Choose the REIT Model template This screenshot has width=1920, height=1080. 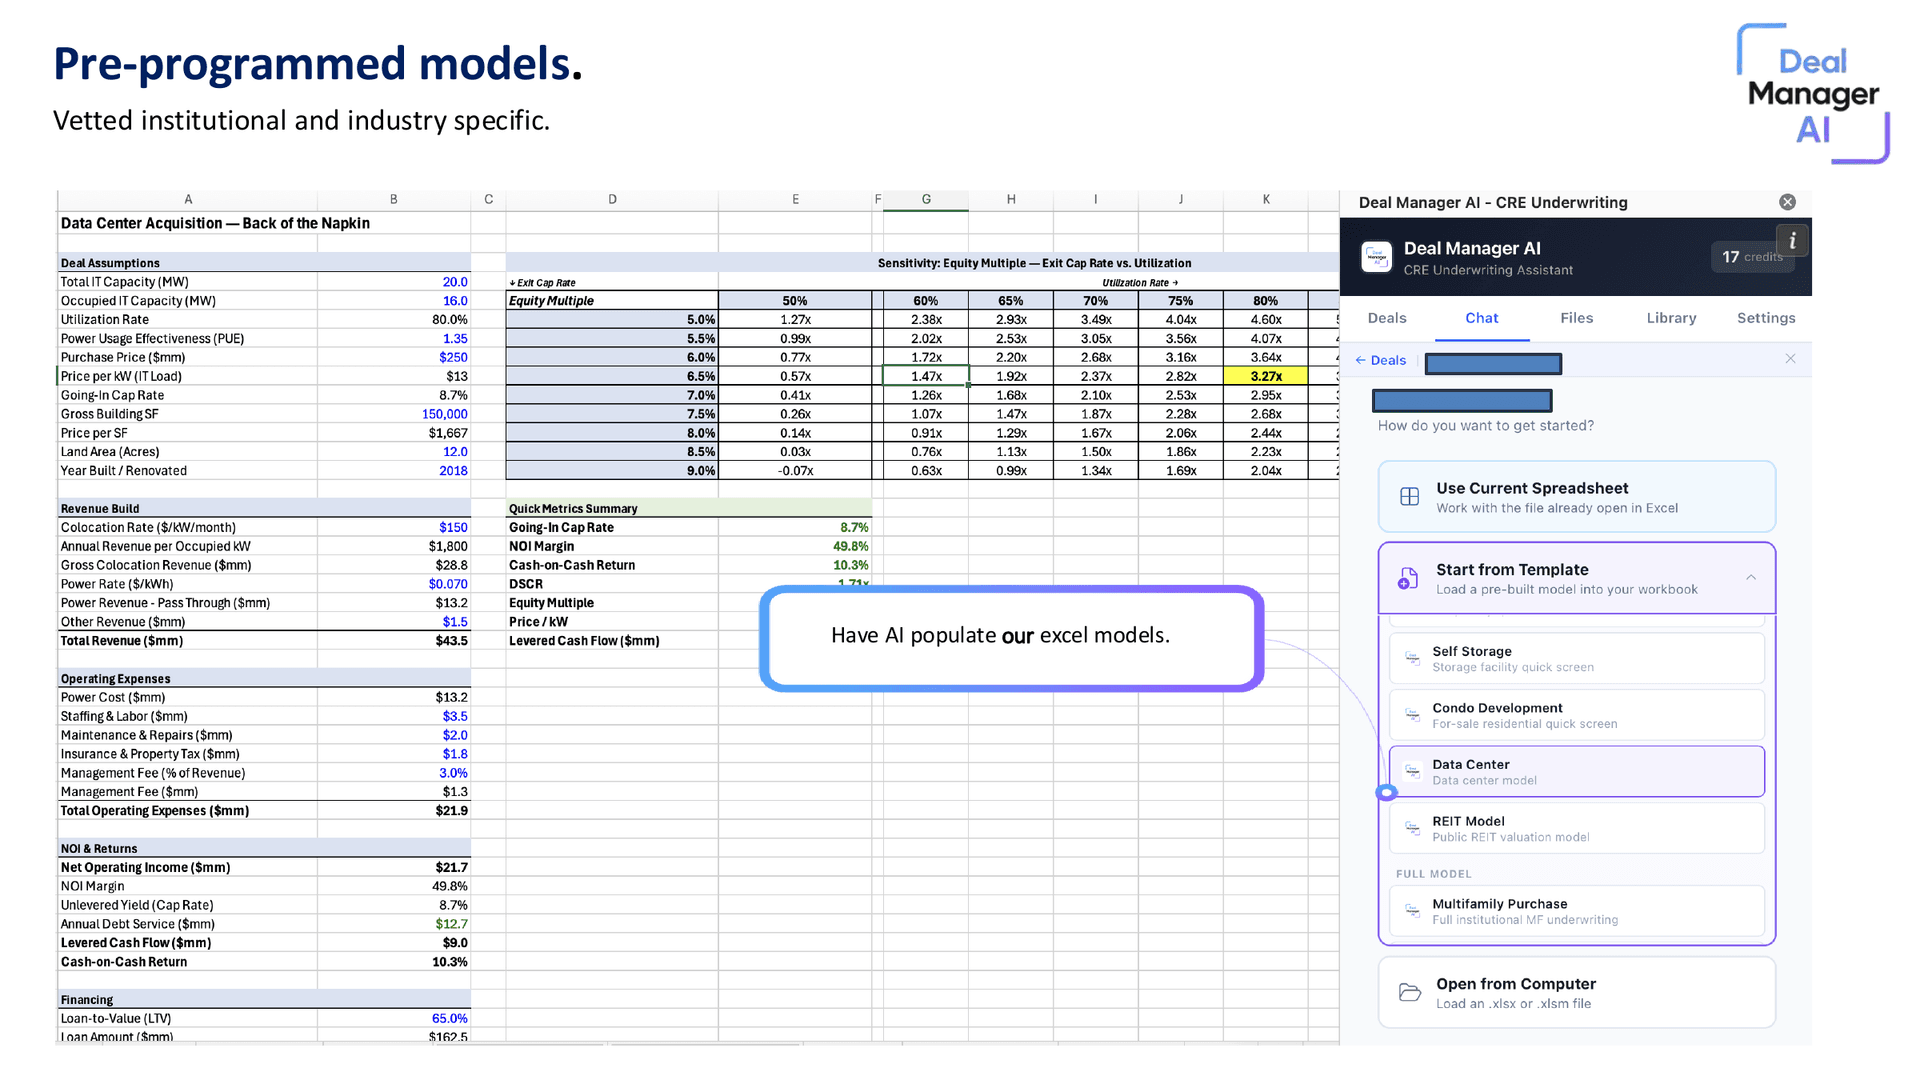click(1576, 828)
